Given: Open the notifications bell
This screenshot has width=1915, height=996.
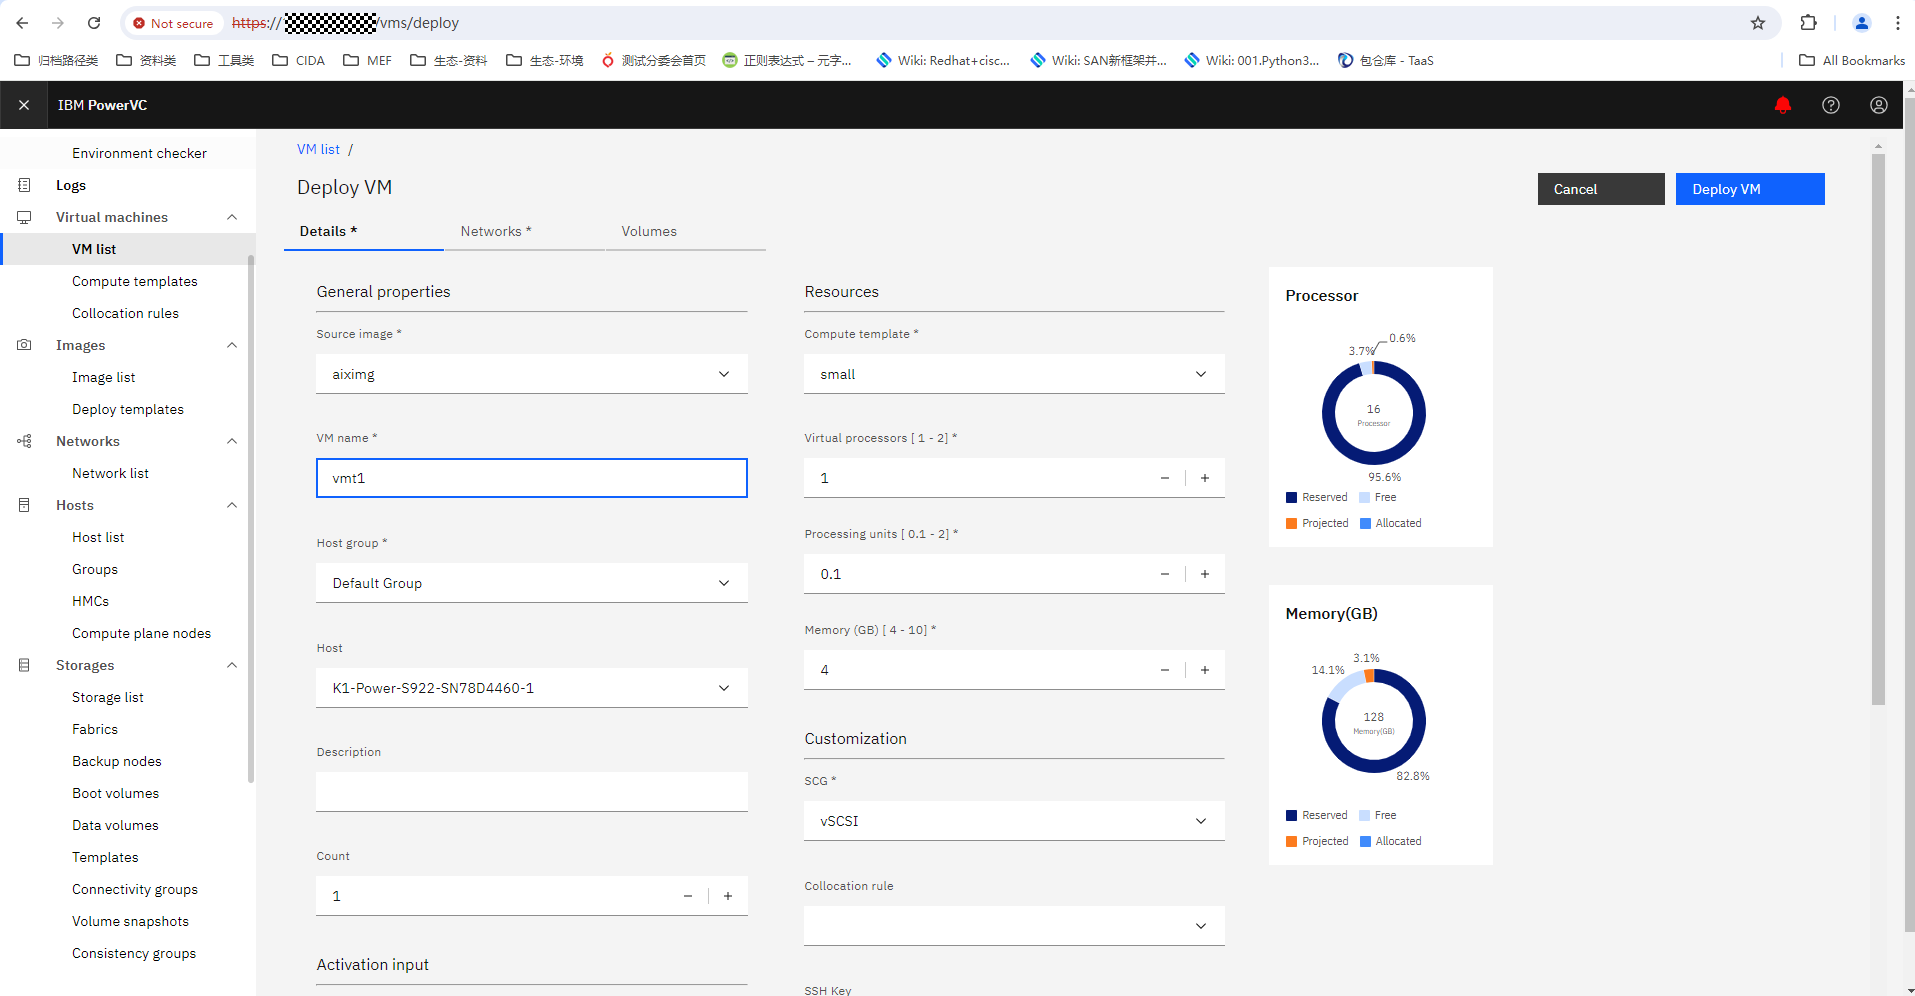Looking at the screenshot, I should pyautogui.click(x=1783, y=105).
